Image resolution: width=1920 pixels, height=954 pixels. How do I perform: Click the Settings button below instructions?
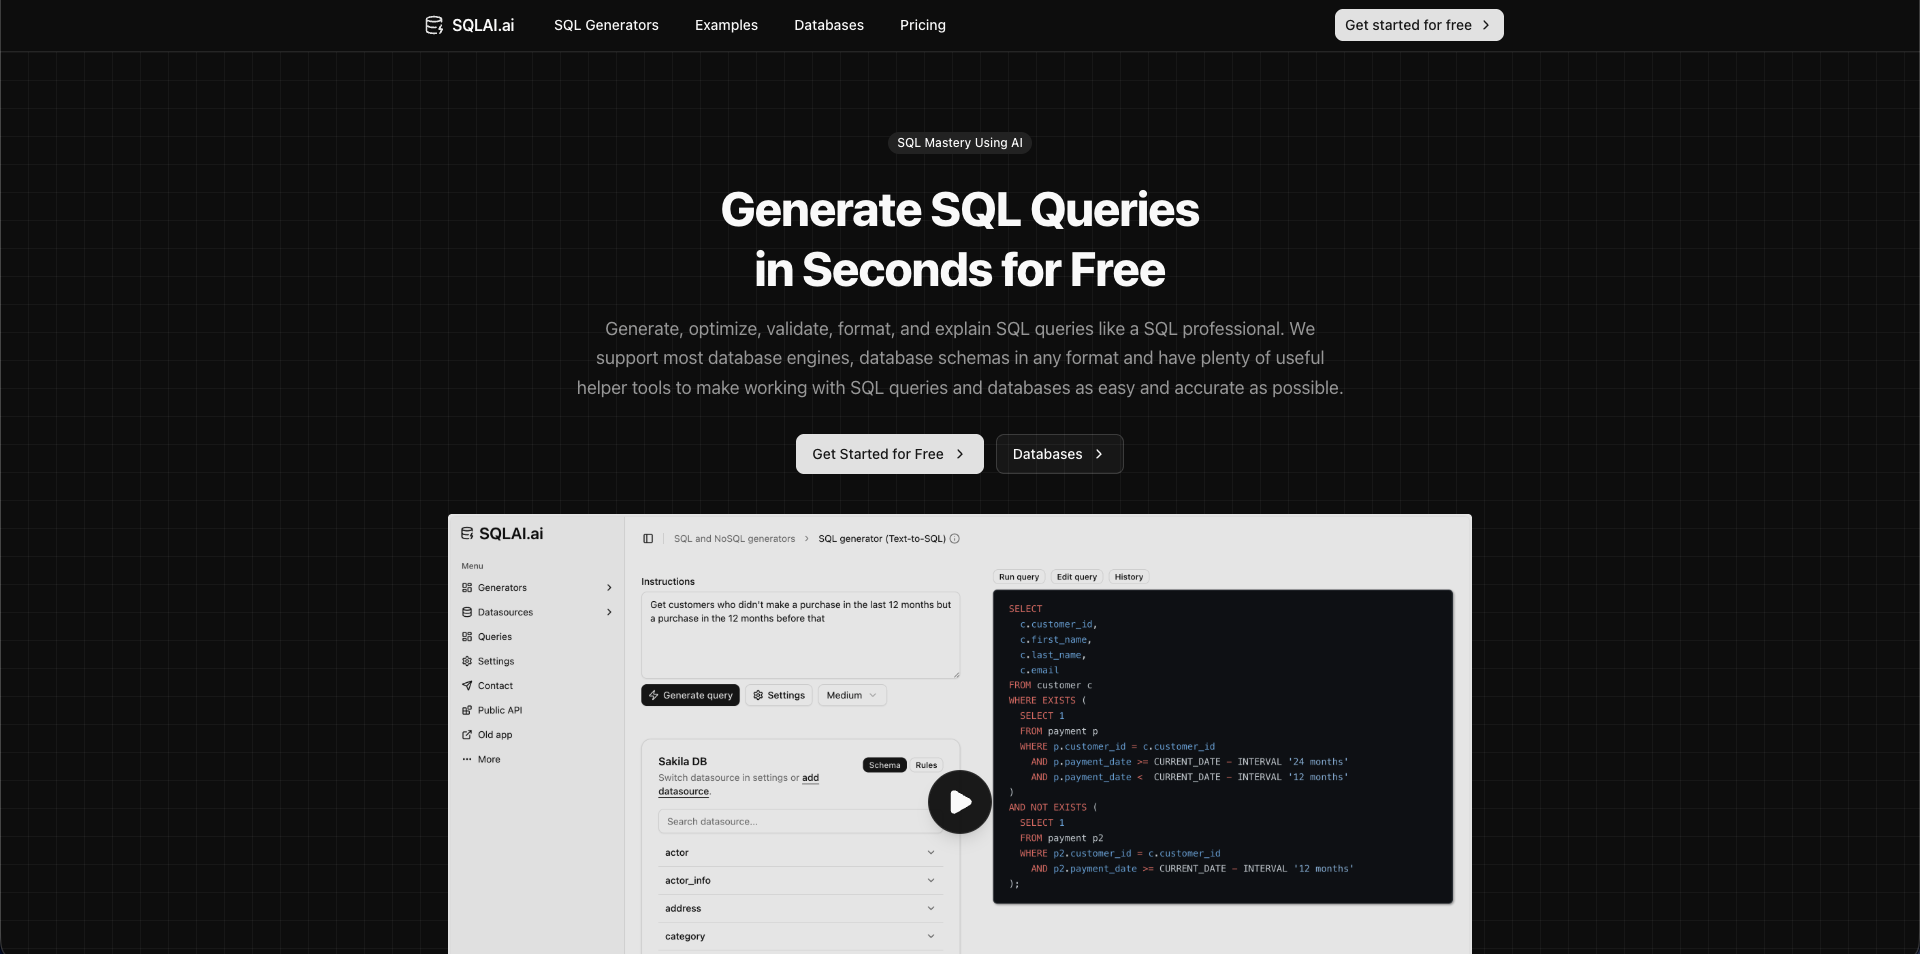click(779, 695)
